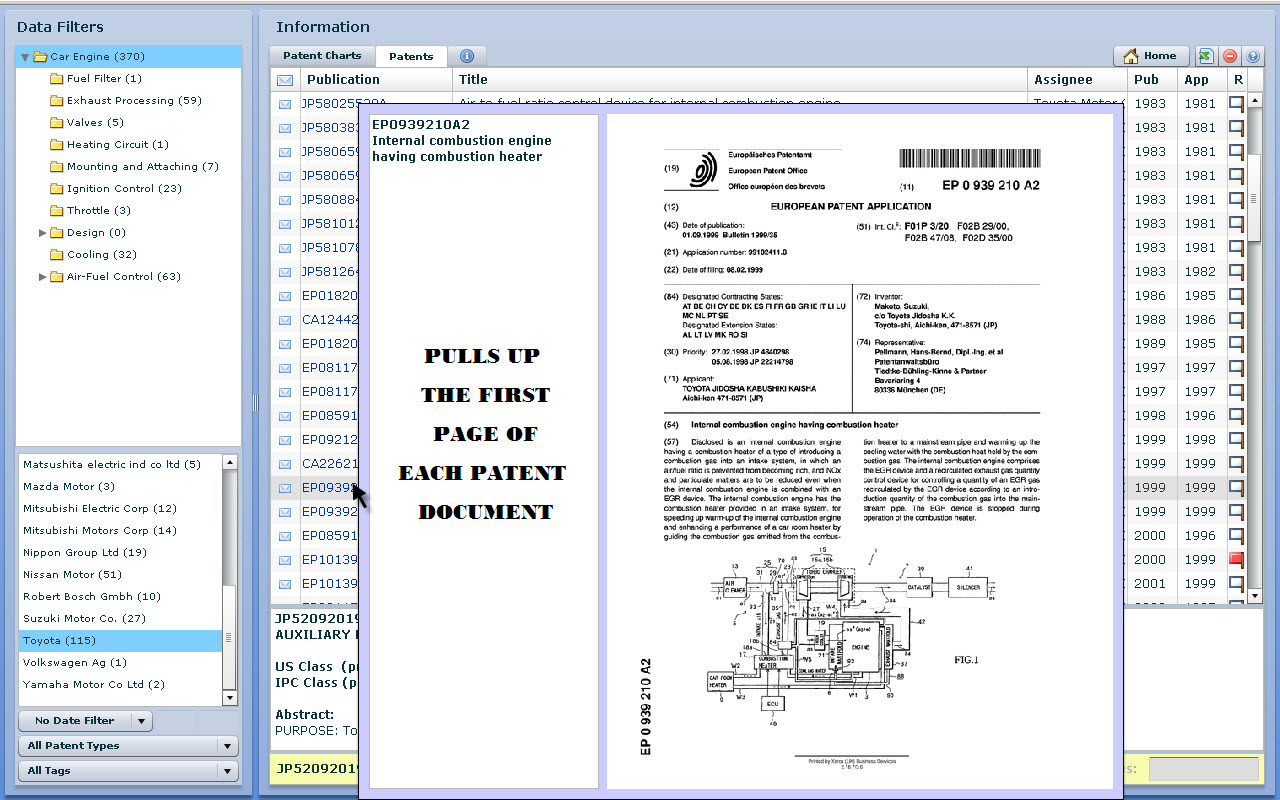This screenshot has width=1280, height=800.
Task: Toggle the rating flag on the 1986 row
Action: point(1237,295)
